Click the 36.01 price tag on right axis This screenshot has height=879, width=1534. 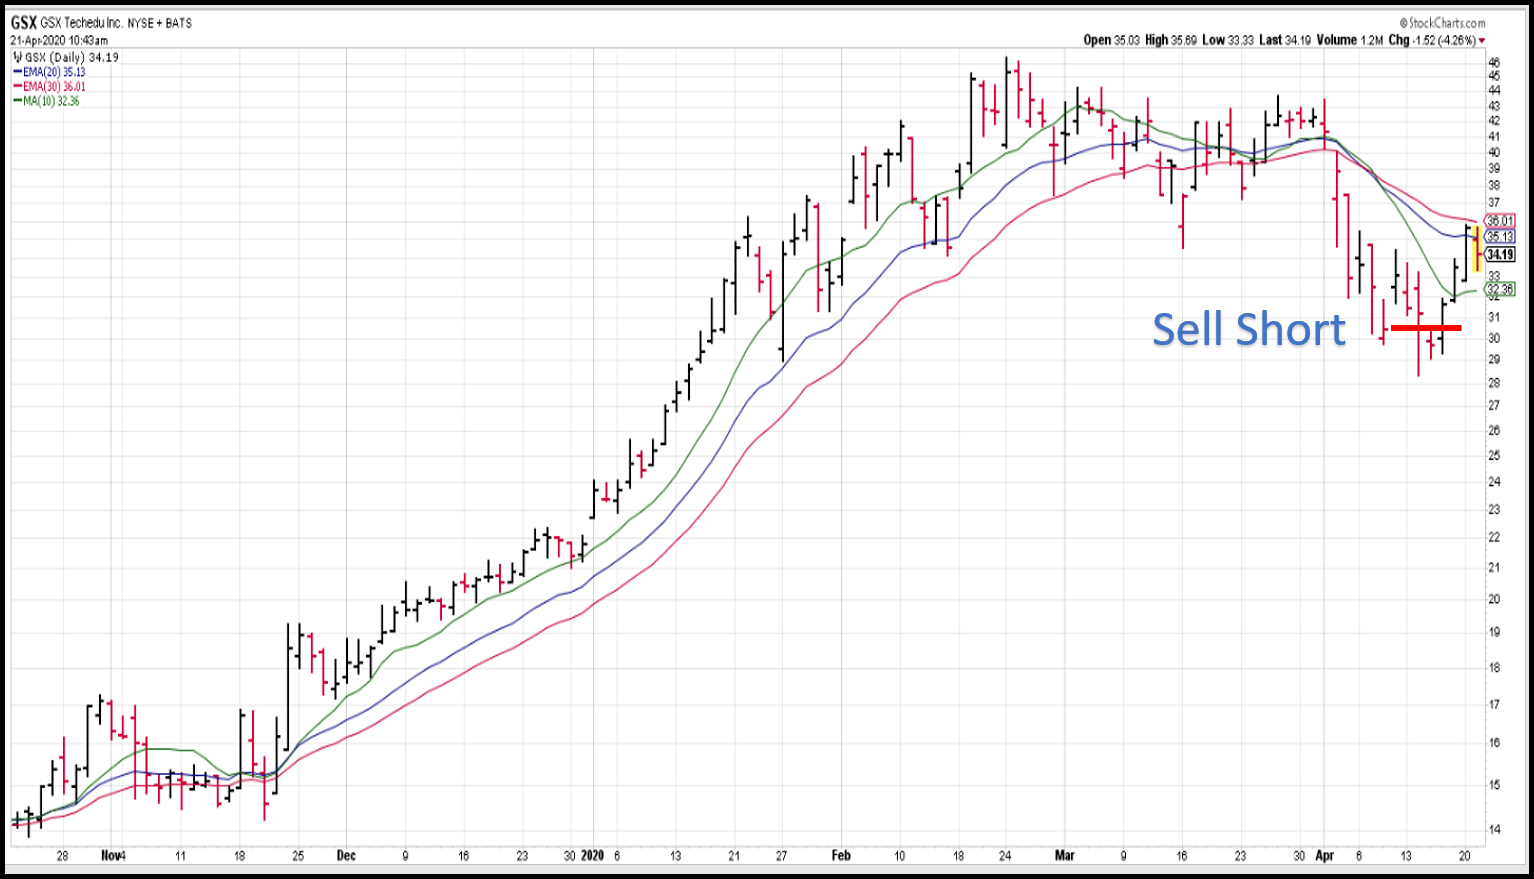click(1500, 221)
